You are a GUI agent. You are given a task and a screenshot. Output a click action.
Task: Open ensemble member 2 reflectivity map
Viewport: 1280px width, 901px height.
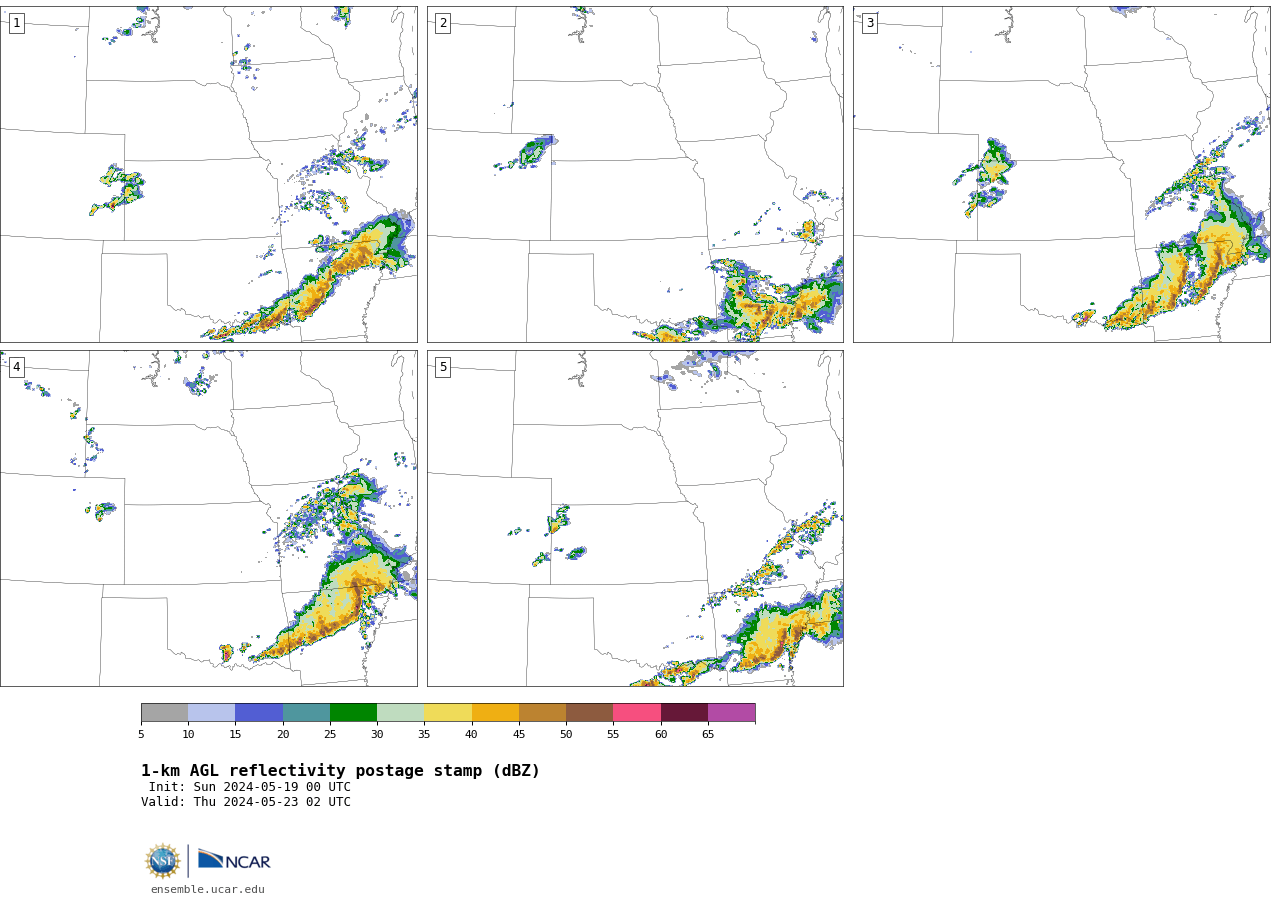pyautogui.click(x=635, y=175)
